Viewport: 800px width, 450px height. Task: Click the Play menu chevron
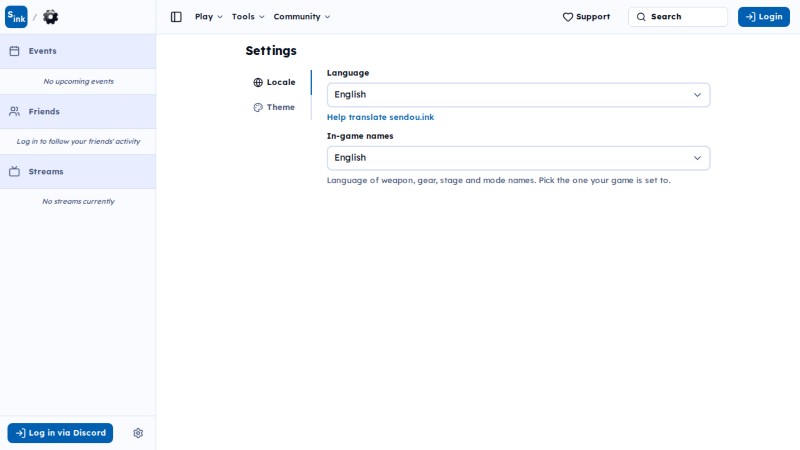220,17
